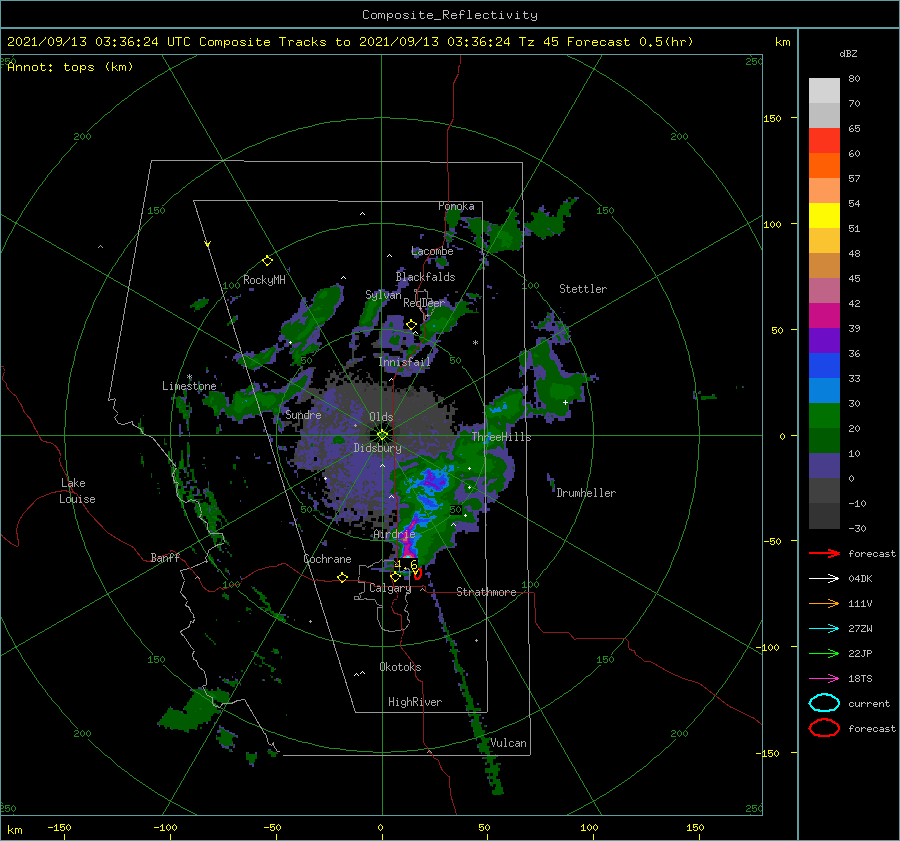900x841 pixels.
Task: Click the cyan current ellipse in legend
Action: tap(824, 703)
